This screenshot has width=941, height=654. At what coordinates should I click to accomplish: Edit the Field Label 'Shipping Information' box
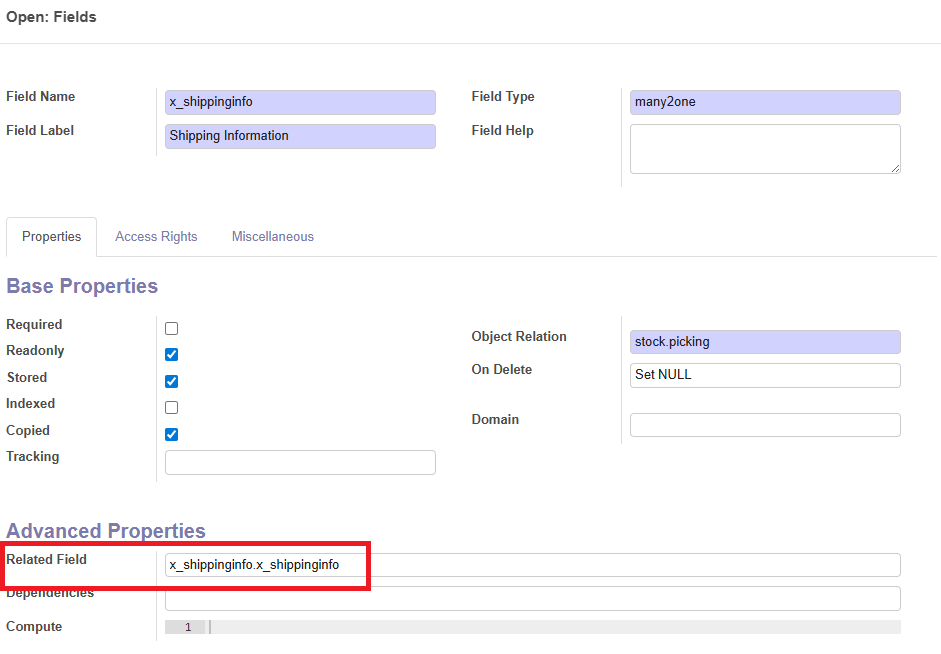(300, 136)
